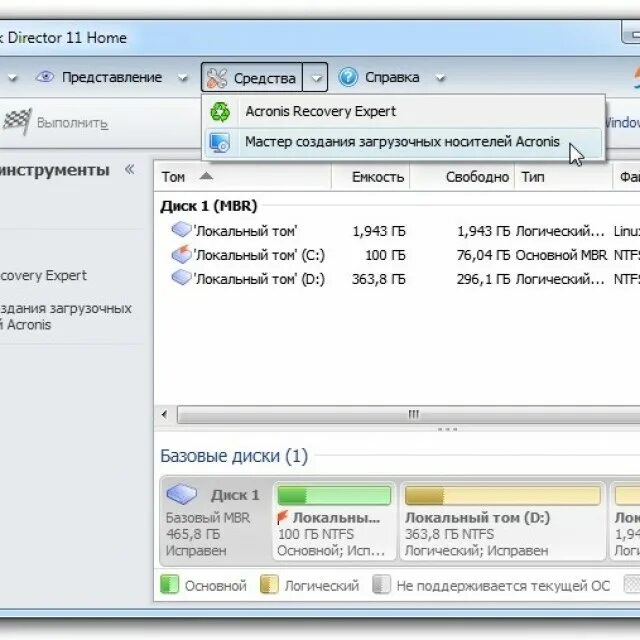Collapse the инструменты sidebar panel

[130, 169]
